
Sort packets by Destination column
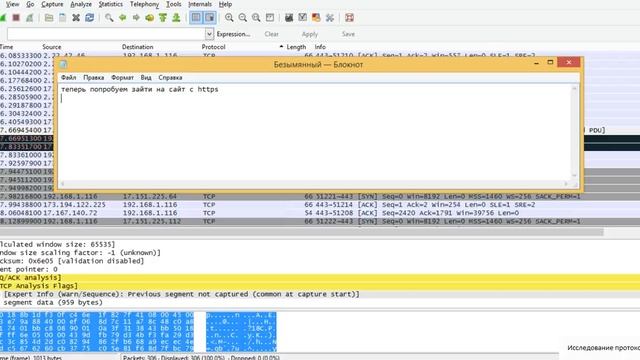(x=138, y=47)
